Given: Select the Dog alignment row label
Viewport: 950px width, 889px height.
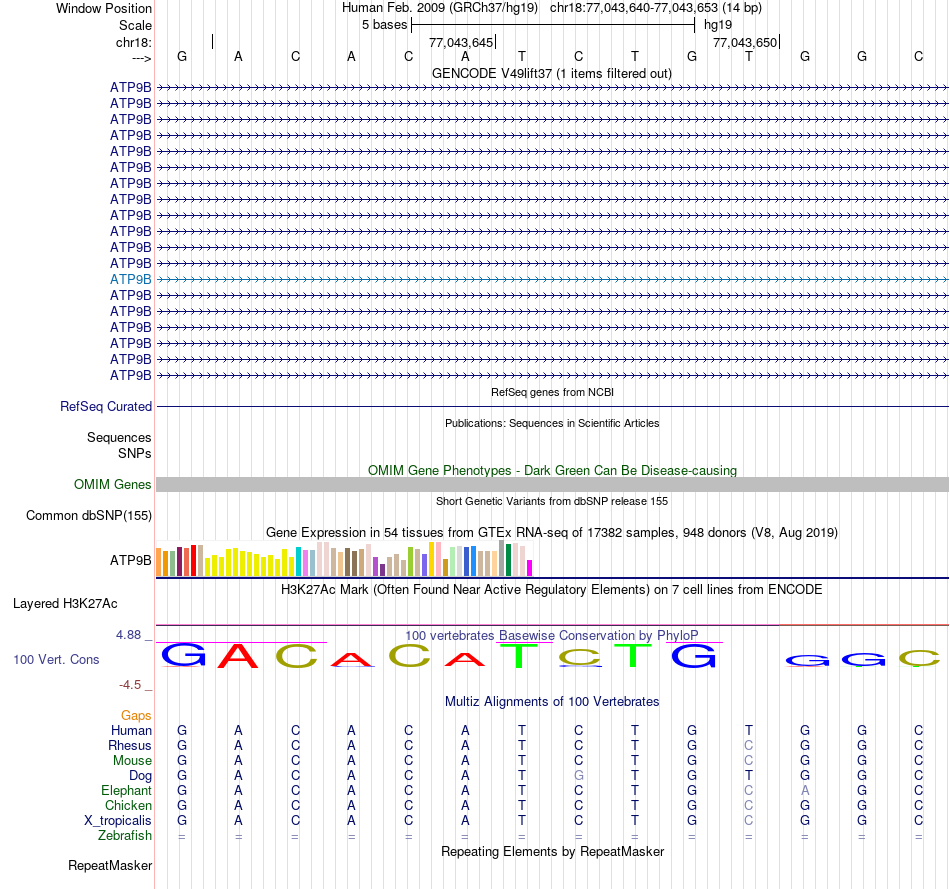Looking at the screenshot, I should (140, 776).
